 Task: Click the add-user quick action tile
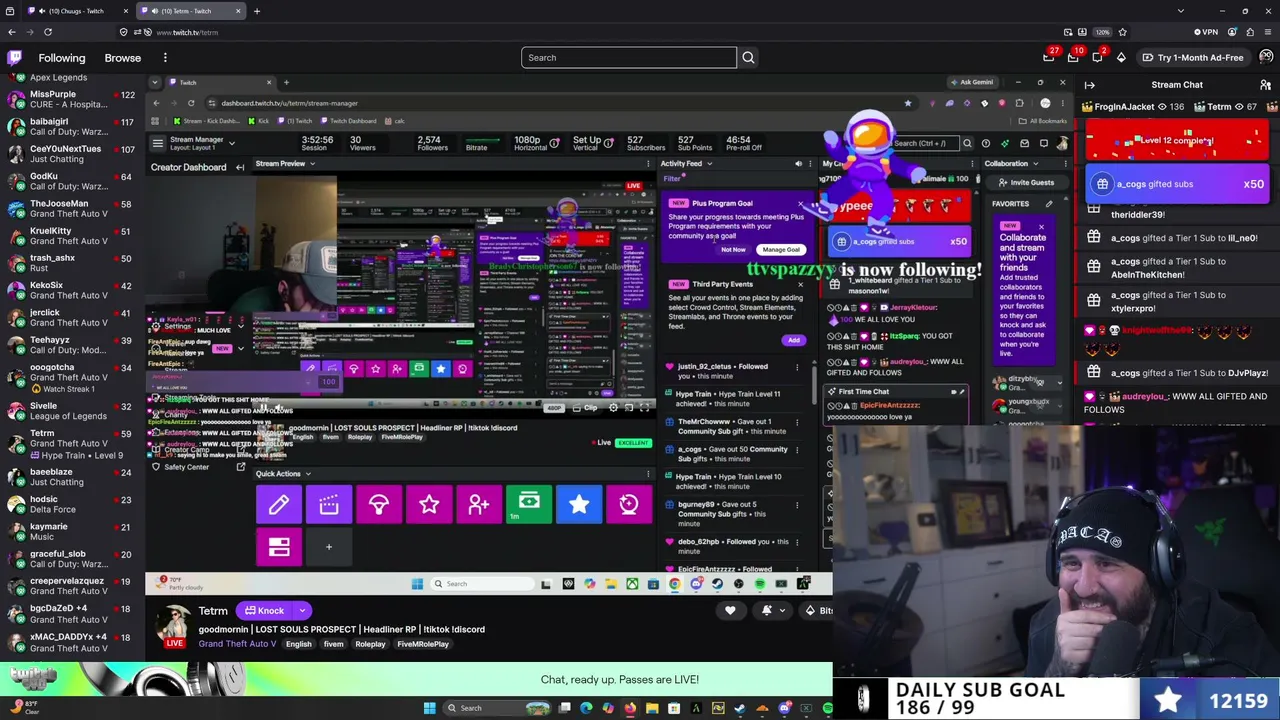[479, 505]
